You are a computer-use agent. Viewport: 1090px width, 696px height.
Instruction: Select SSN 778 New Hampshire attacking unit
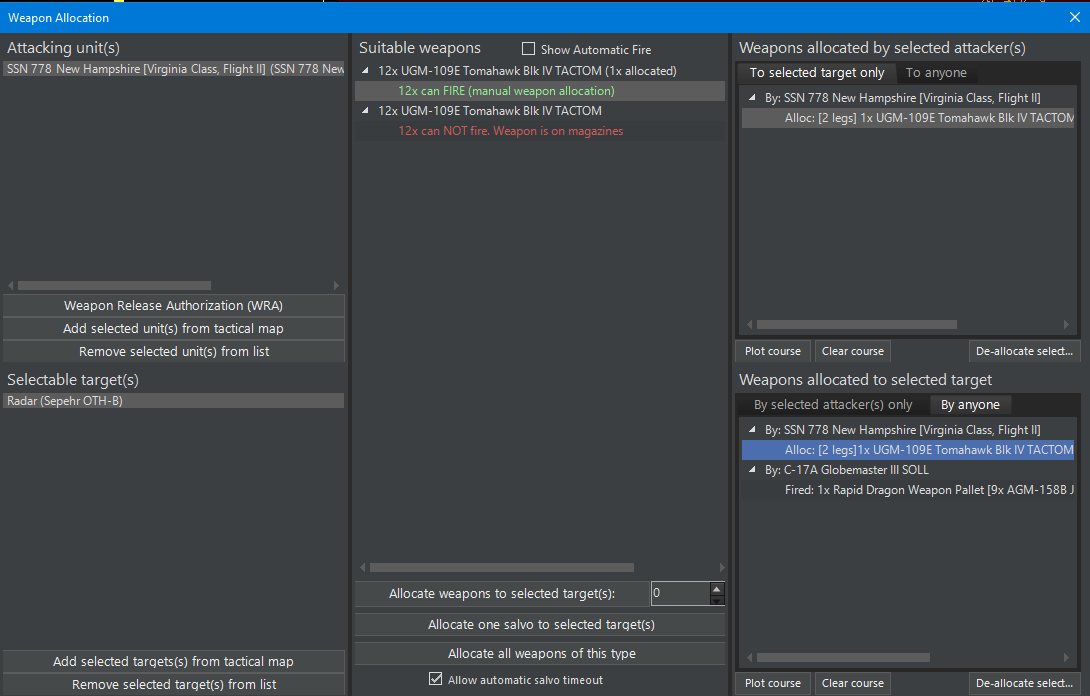(174, 69)
